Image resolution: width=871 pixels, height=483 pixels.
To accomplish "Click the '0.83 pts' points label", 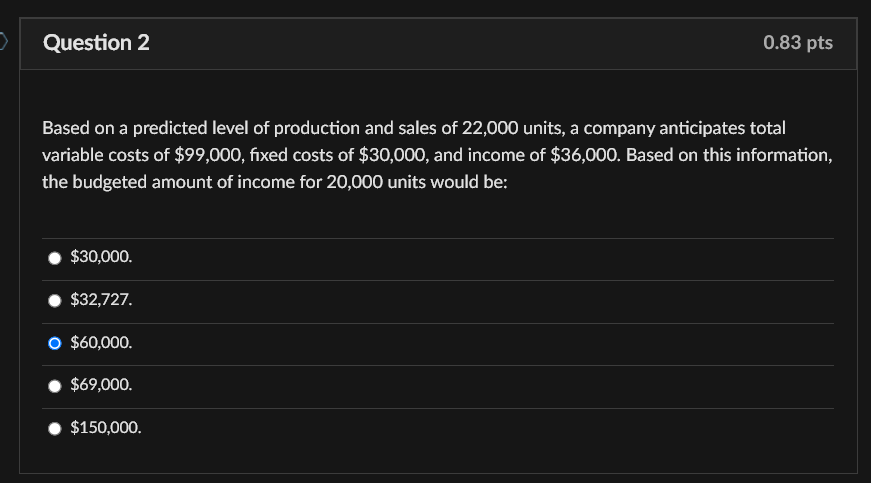I will pyautogui.click(x=798, y=43).
